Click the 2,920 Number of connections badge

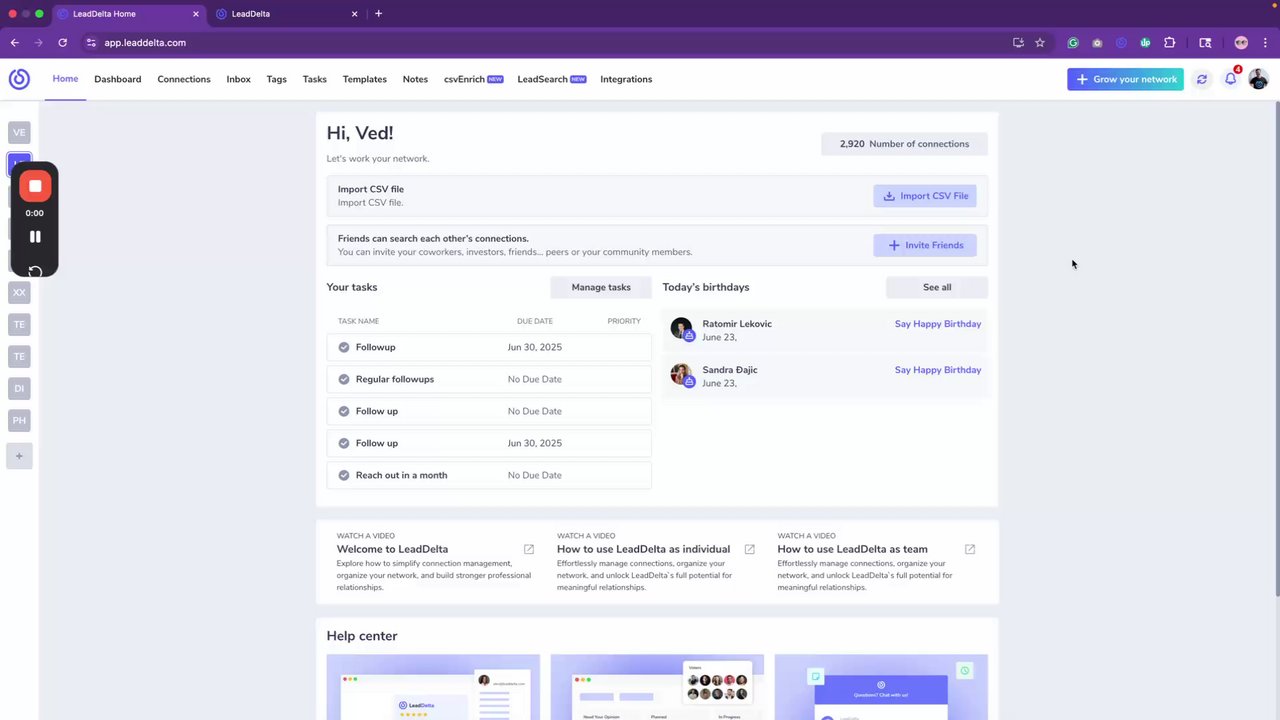(x=904, y=144)
